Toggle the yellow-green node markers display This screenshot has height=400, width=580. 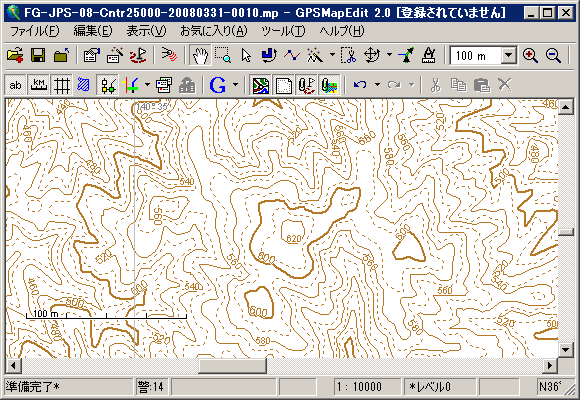[x=107, y=85]
